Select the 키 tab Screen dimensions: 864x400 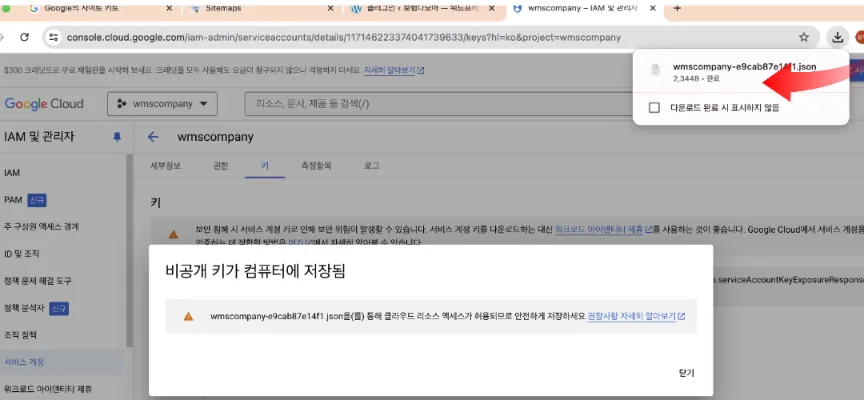click(265, 165)
